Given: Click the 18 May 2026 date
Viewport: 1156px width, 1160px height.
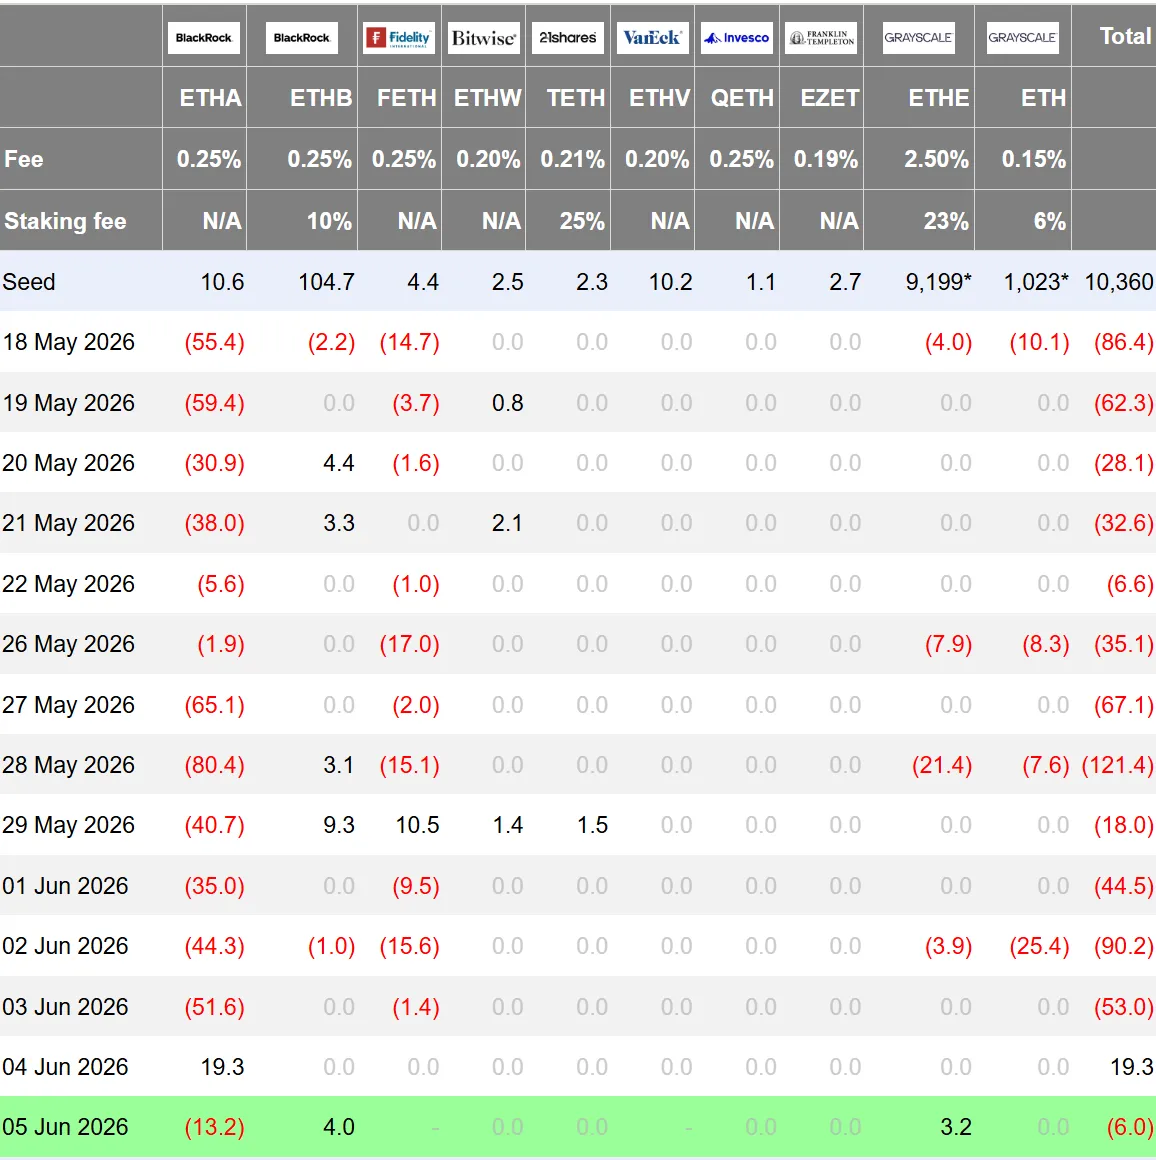Looking at the screenshot, I should pos(69,342).
